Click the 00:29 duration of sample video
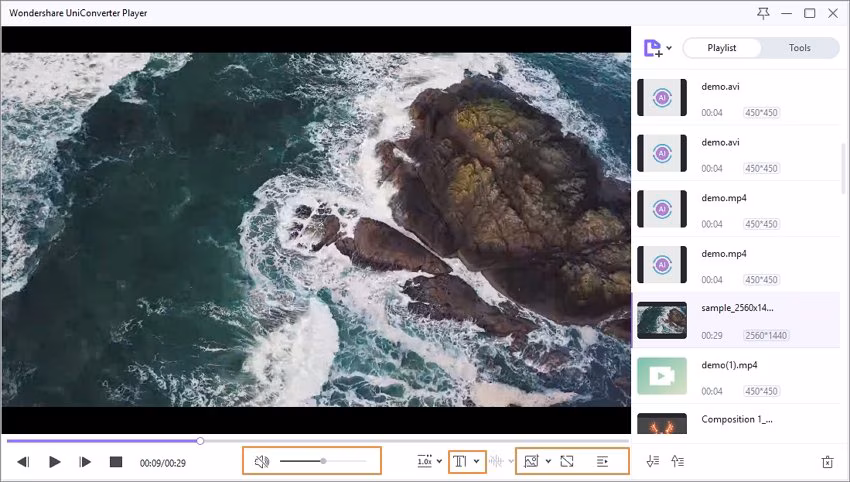Screen dimensions: 850x482 pyautogui.click(x=712, y=335)
